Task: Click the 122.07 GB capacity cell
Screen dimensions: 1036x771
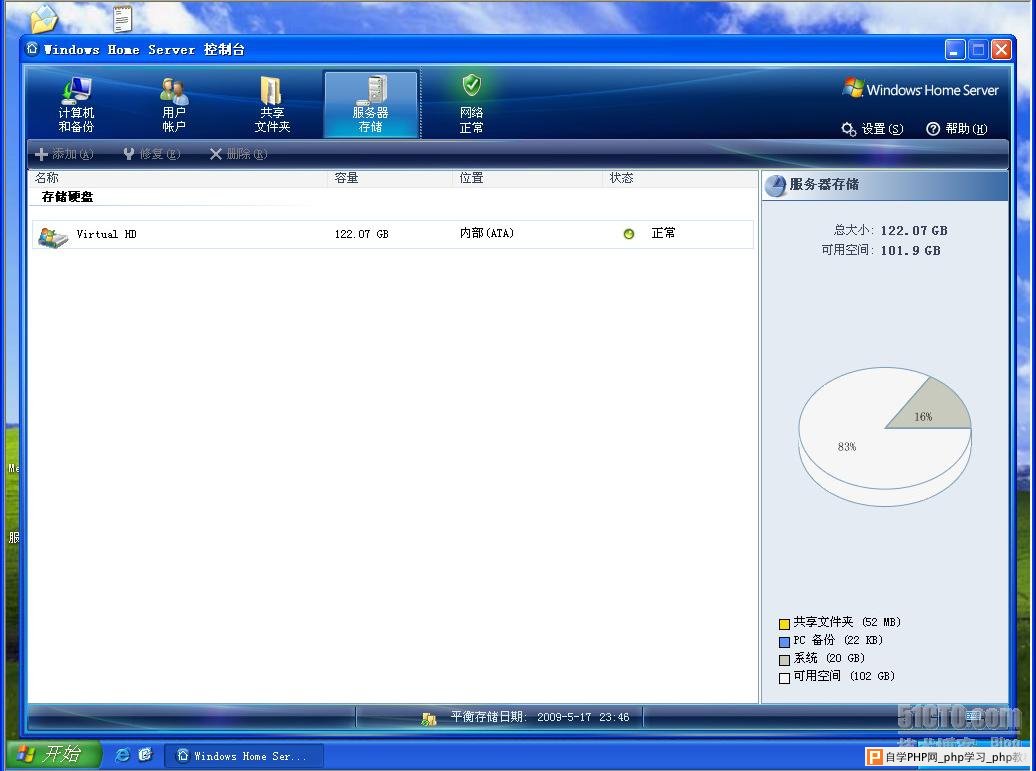Action: pyautogui.click(x=361, y=234)
